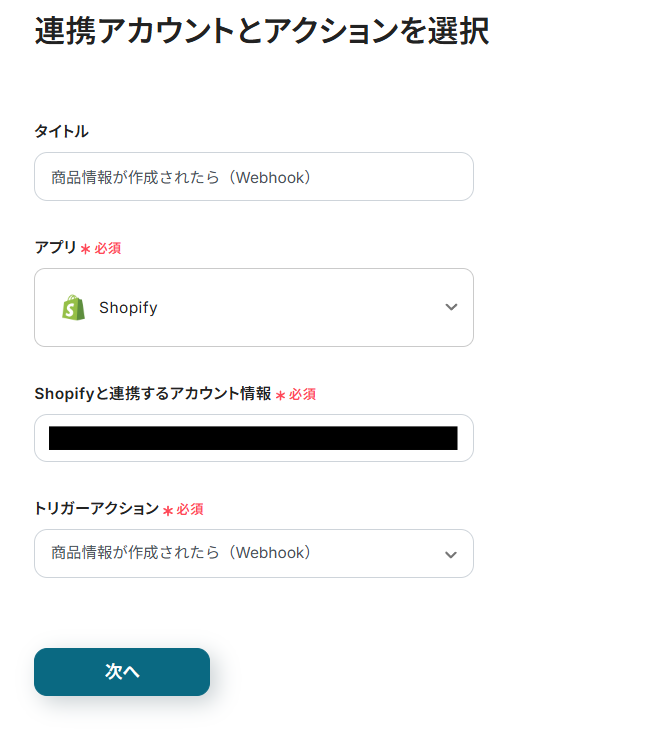Click the Shopify shopping bag icon
This screenshot has width=670, height=736.
[x=73, y=307]
